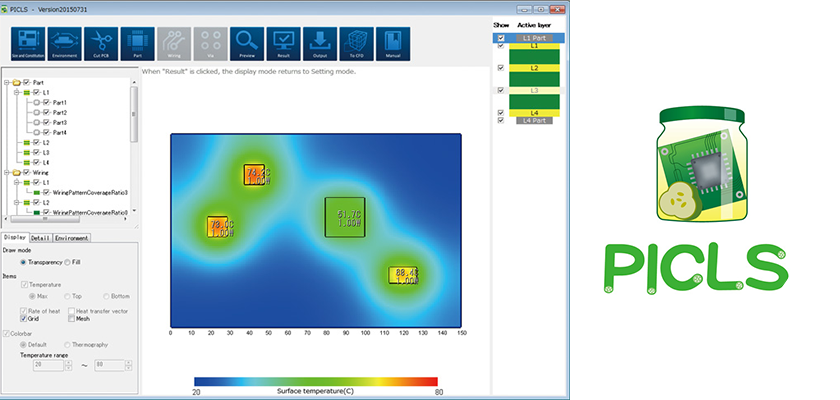Select the Transparency draw mode radio

point(24,262)
